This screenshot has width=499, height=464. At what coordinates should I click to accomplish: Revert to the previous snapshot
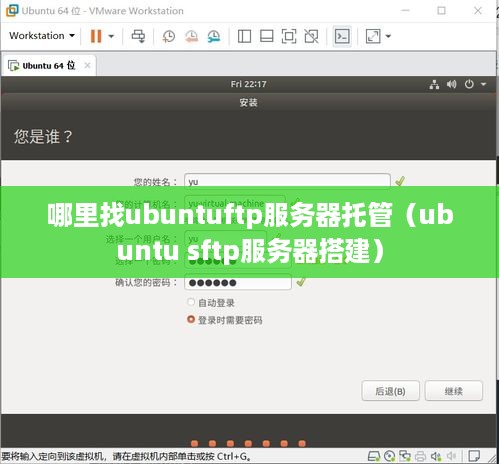pyautogui.click(x=191, y=36)
